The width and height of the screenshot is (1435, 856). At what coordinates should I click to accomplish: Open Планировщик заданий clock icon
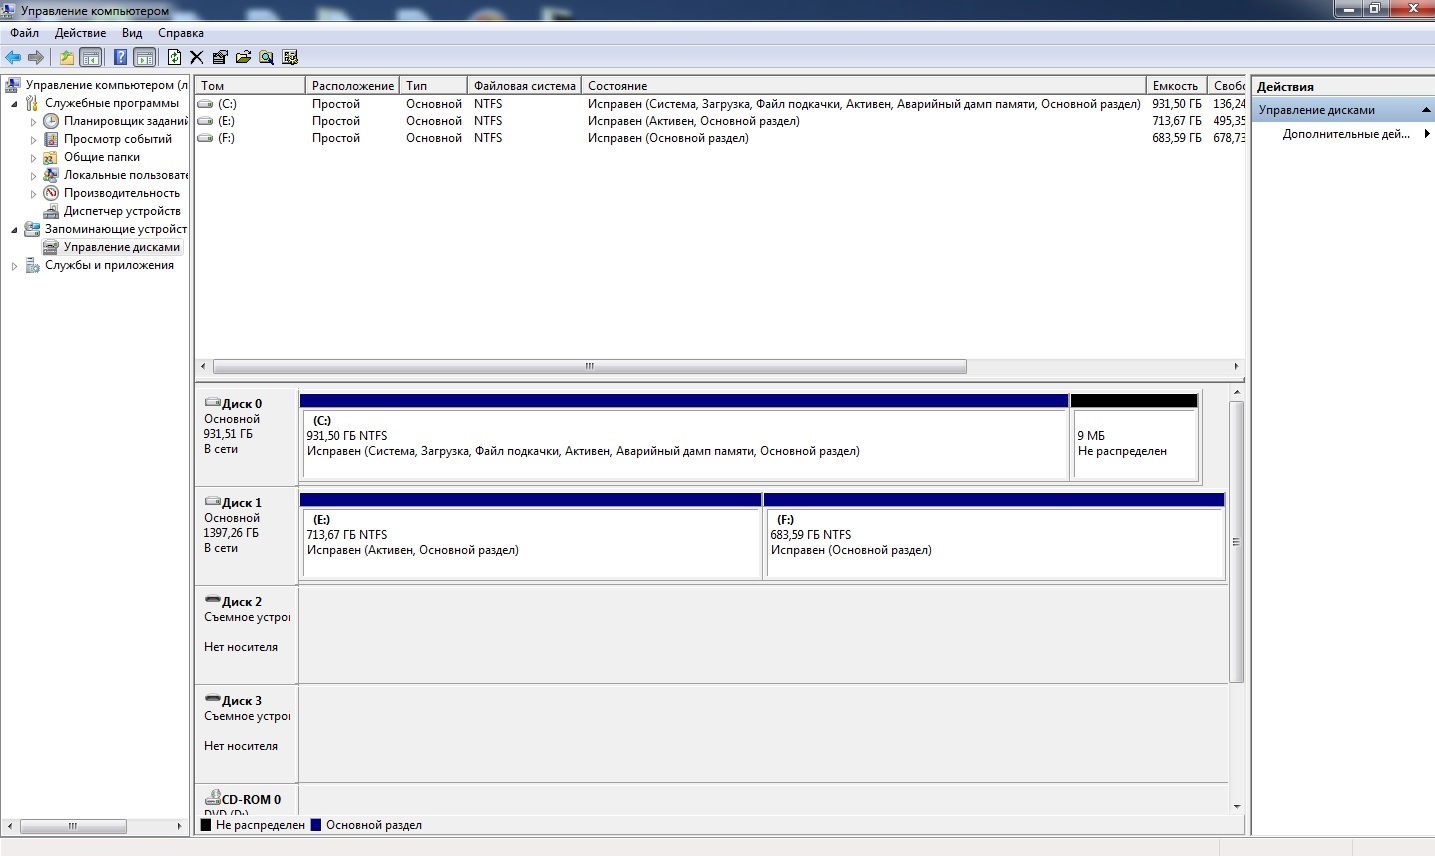51,121
